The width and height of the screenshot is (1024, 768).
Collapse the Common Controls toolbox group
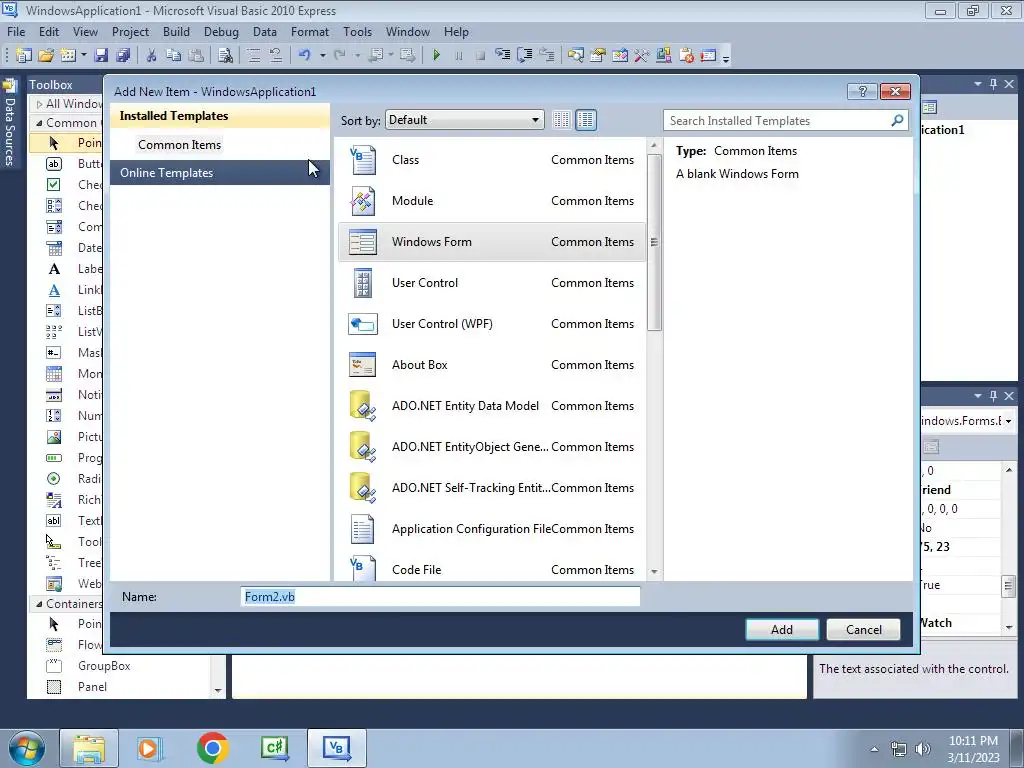[39, 123]
